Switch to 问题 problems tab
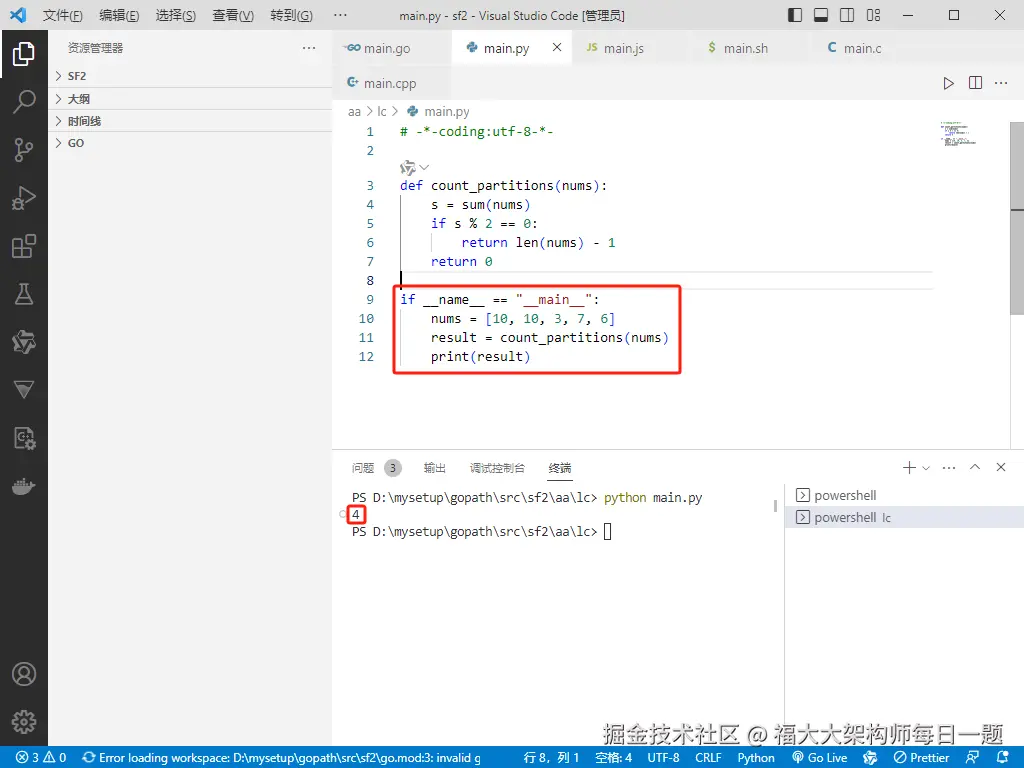The height and width of the screenshot is (768, 1024). coord(376,468)
